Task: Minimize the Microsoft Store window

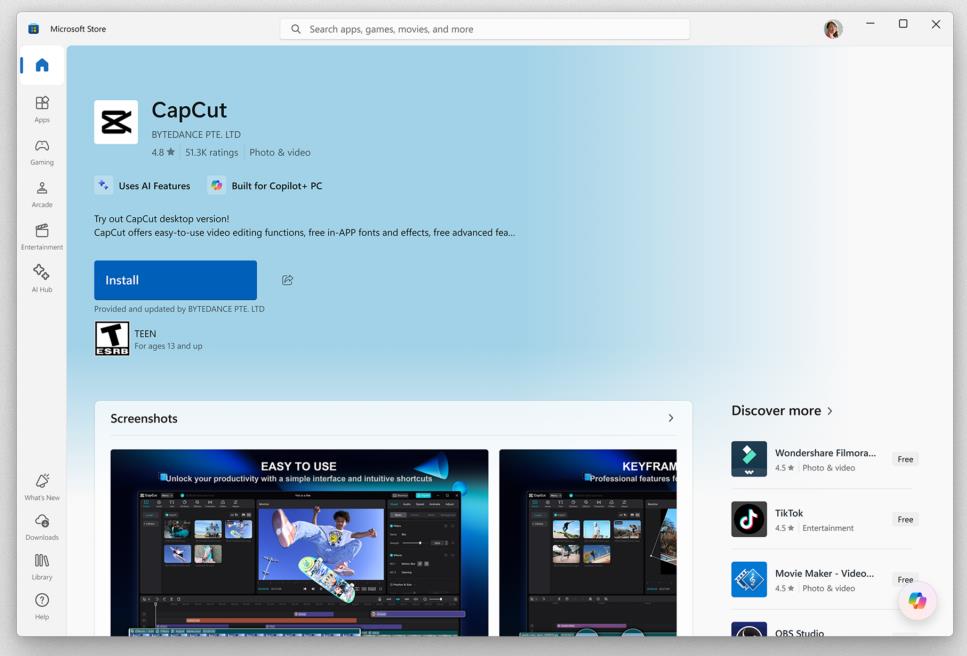Action: point(870,23)
